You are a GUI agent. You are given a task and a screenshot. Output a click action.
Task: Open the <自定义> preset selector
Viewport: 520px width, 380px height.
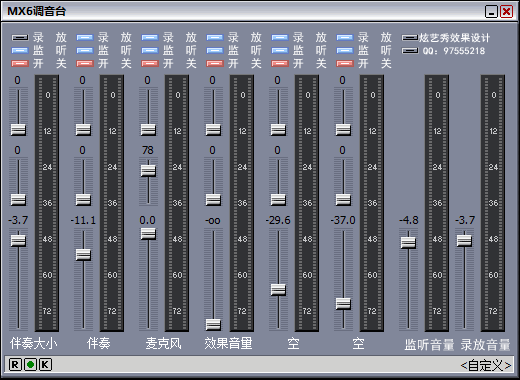pyautogui.click(x=486, y=366)
